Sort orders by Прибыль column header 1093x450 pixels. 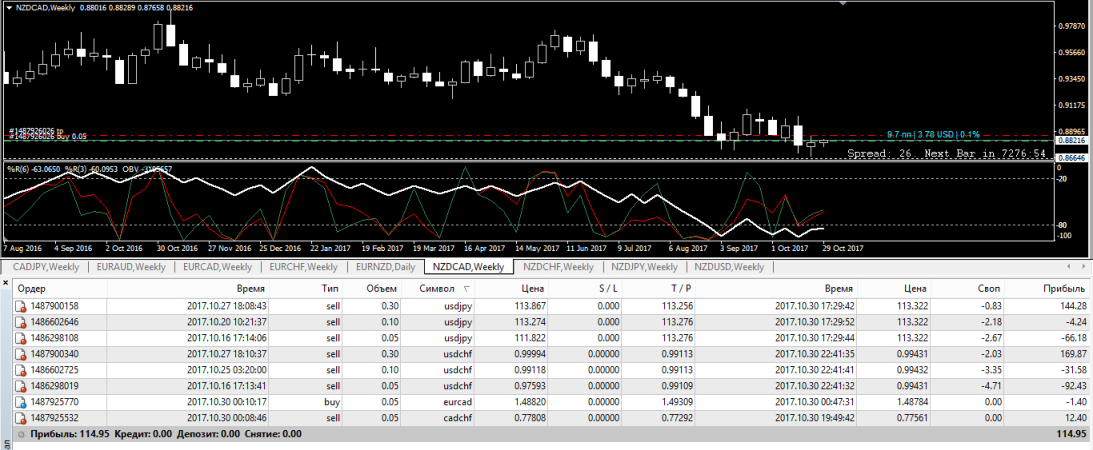click(x=1064, y=288)
